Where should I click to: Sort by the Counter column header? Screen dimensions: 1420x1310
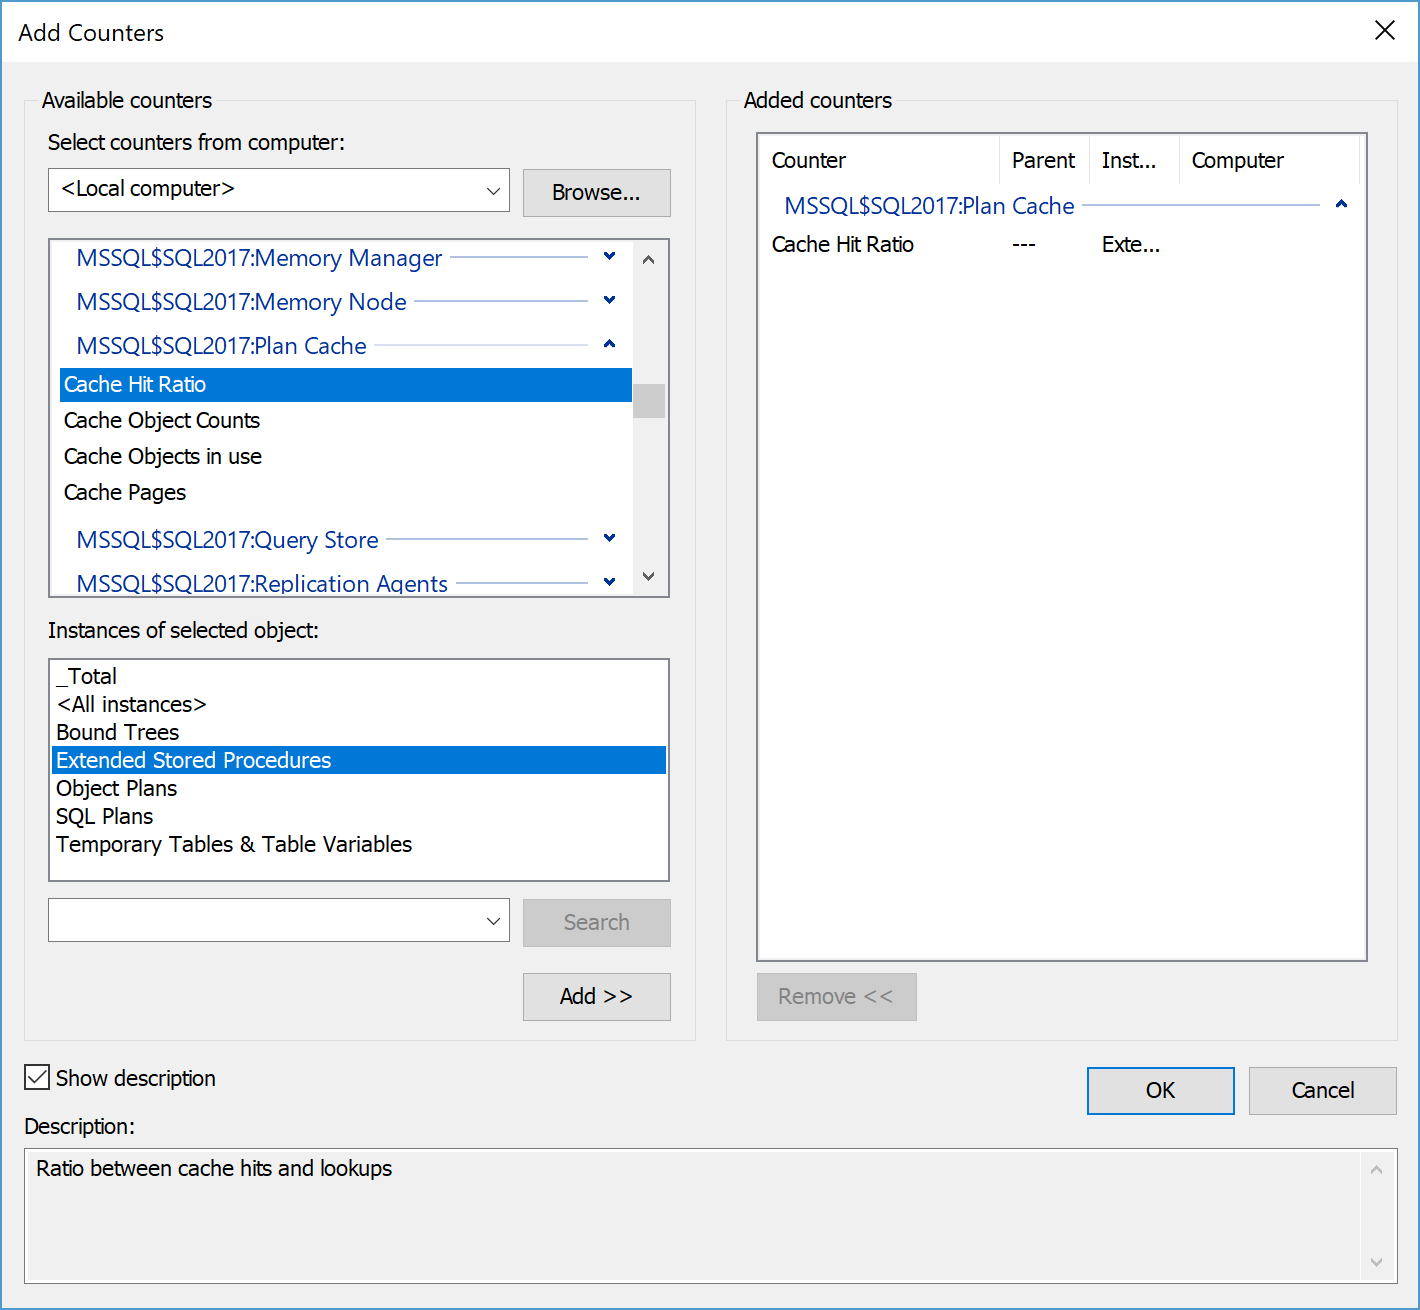click(x=880, y=160)
